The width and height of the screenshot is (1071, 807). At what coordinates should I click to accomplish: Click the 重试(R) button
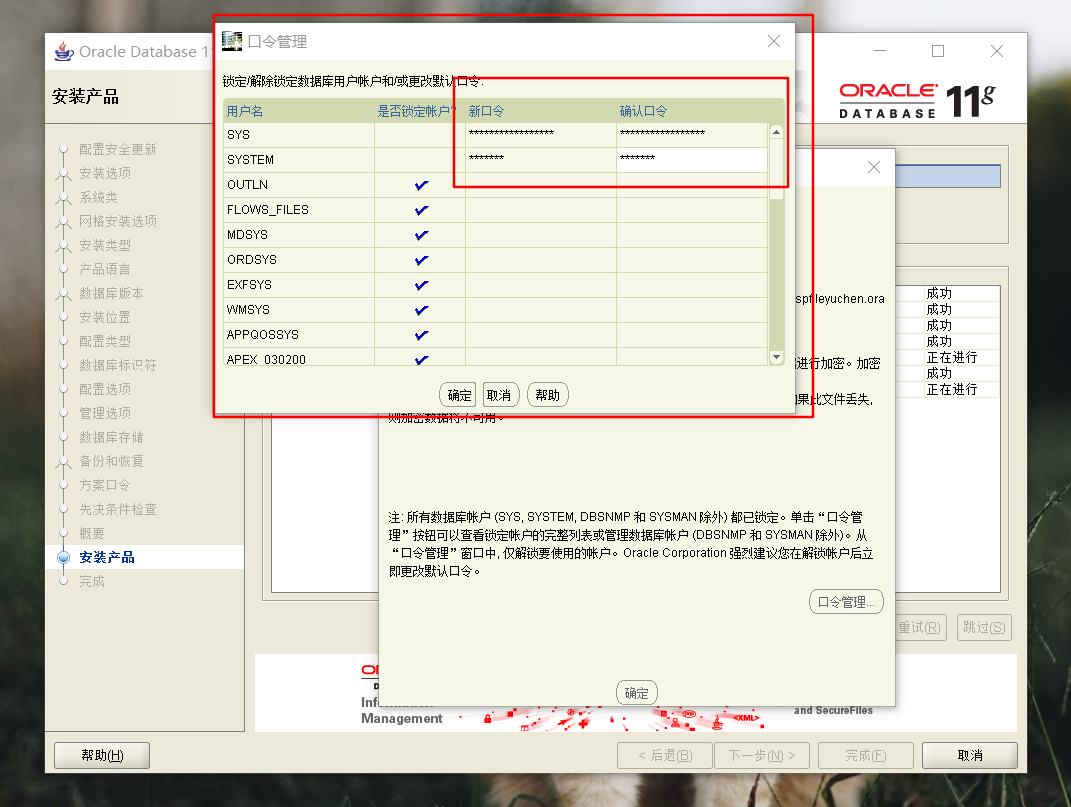(x=919, y=627)
